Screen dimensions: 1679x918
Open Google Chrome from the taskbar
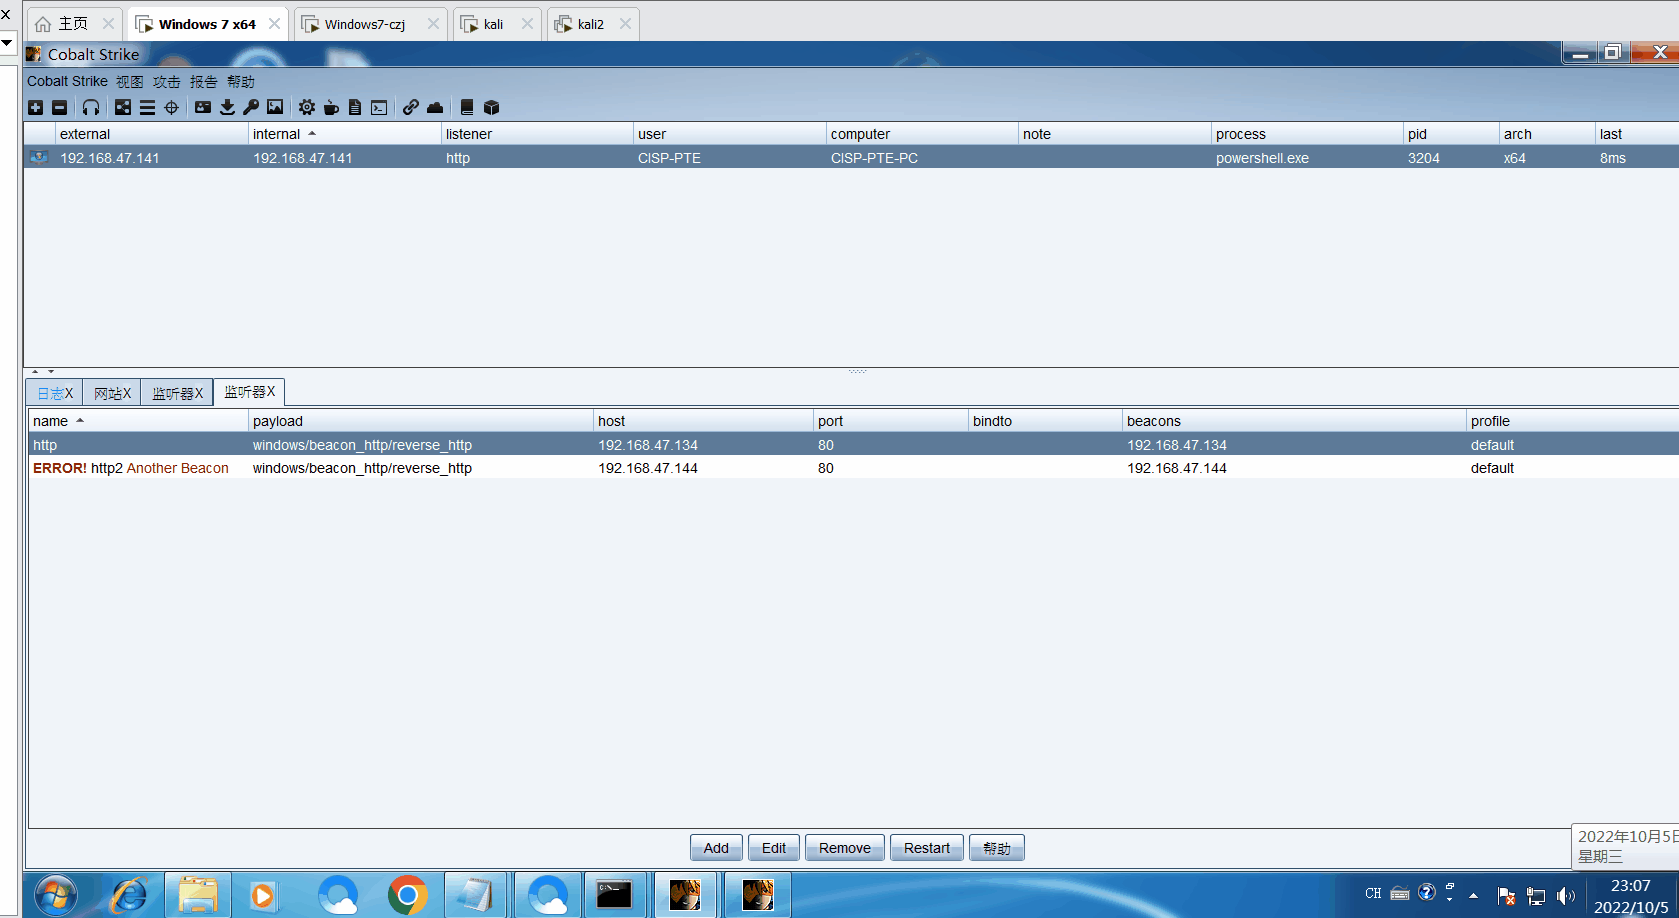(x=408, y=895)
